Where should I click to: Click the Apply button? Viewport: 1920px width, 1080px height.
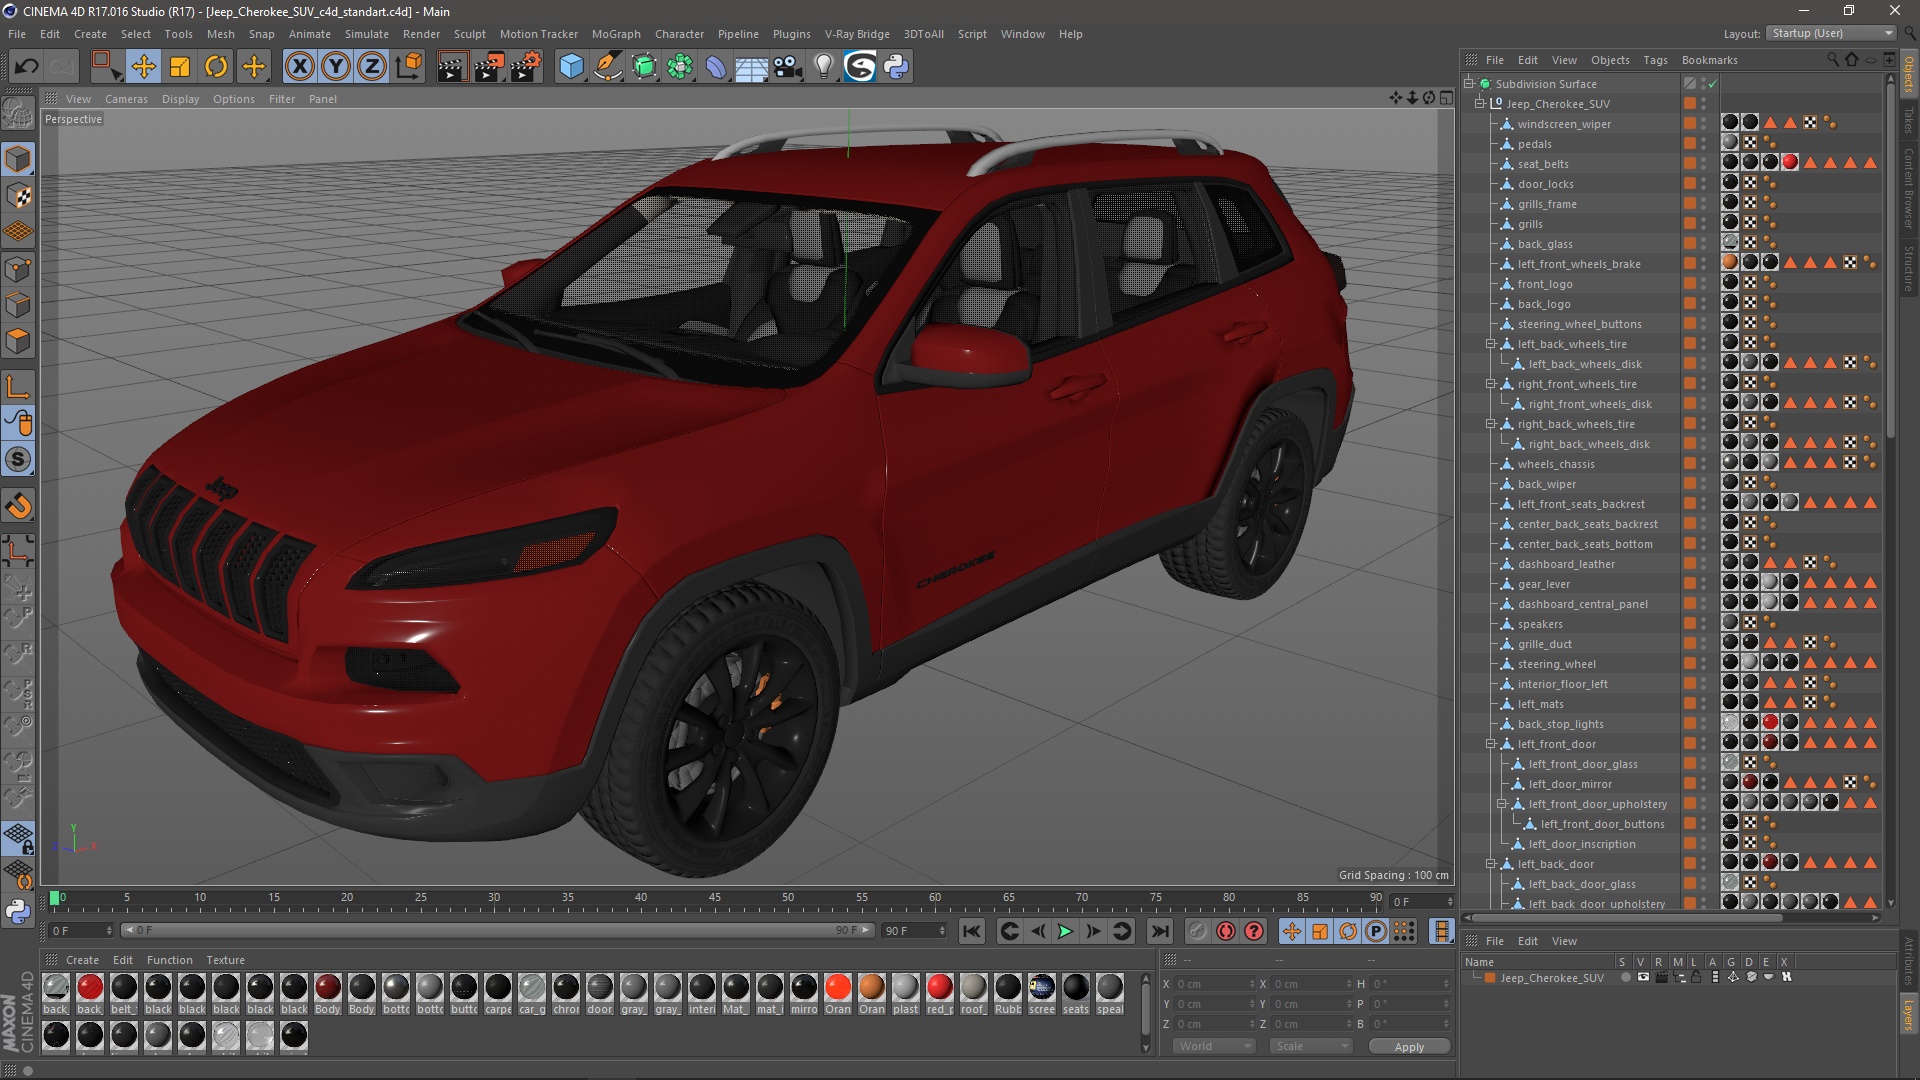point(1409,1047)
